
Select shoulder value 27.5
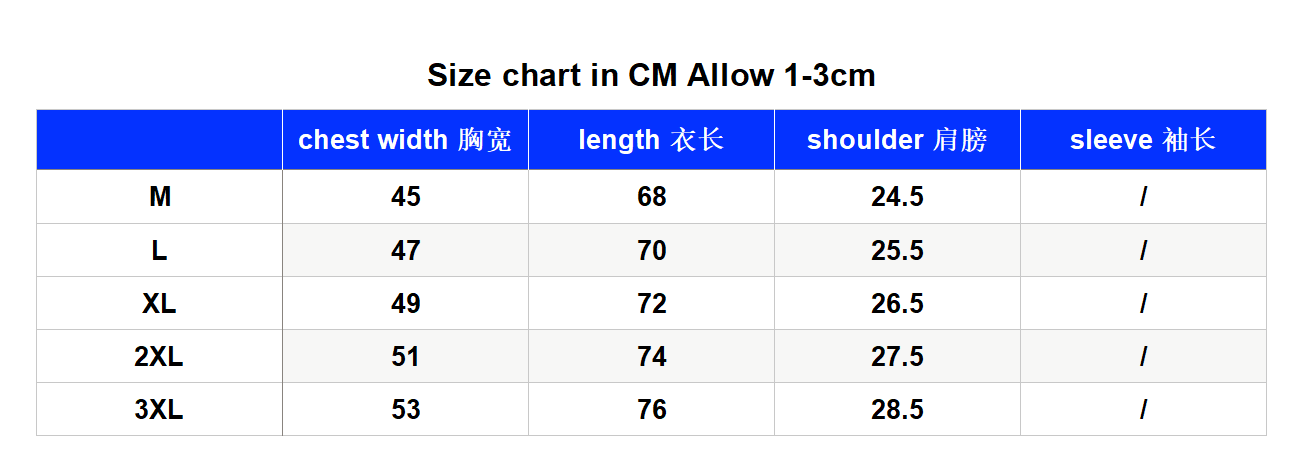tap(897, 356)
